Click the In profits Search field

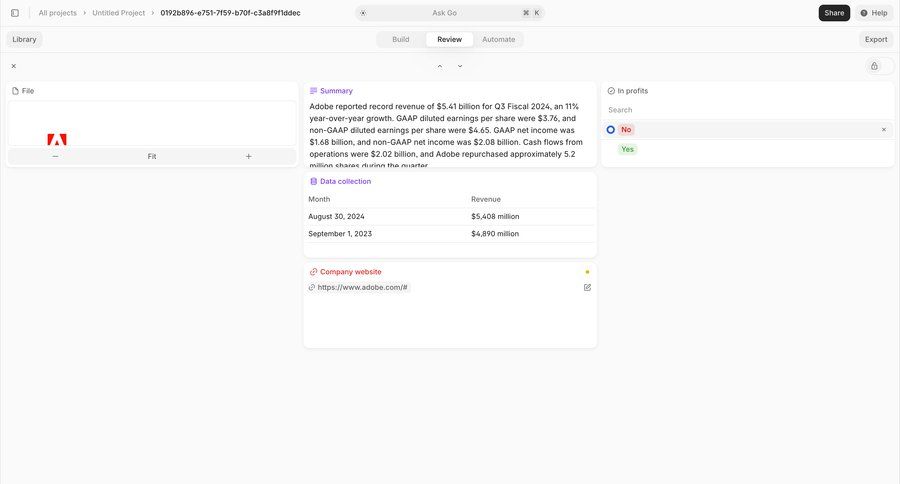coord(746,110)
